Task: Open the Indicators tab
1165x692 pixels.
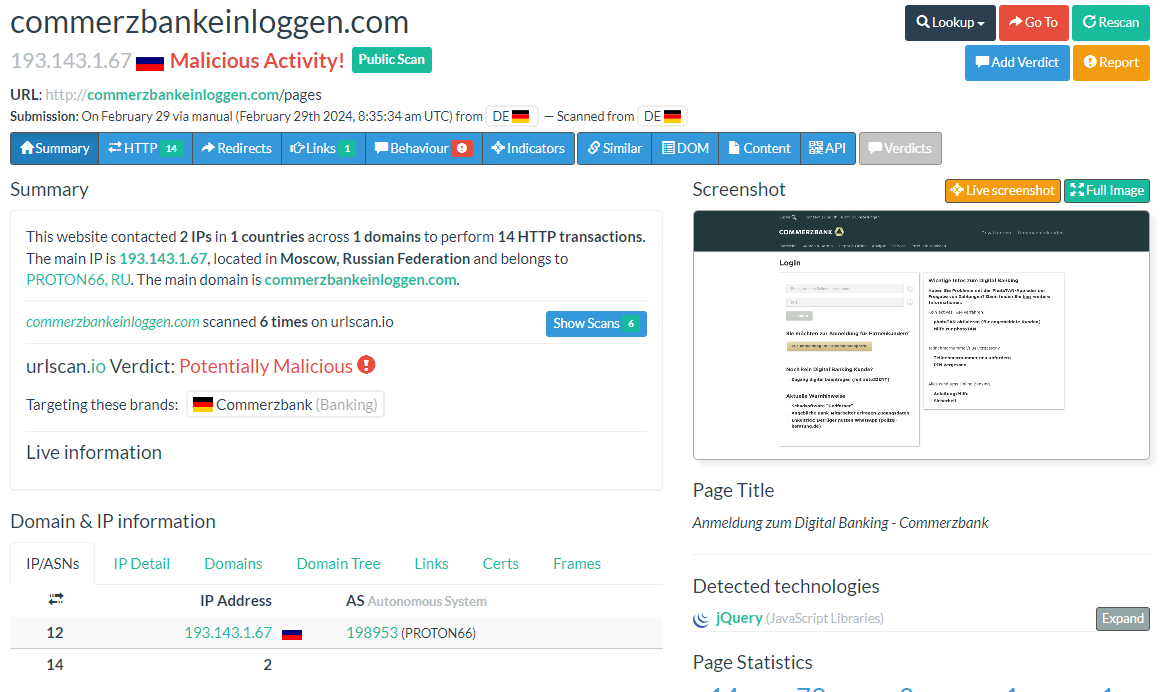Action: point(528,148)
